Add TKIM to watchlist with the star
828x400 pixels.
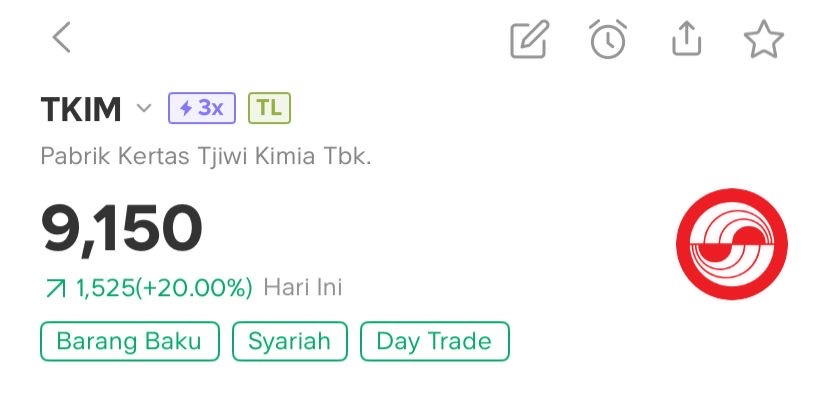tap(764, 39)
